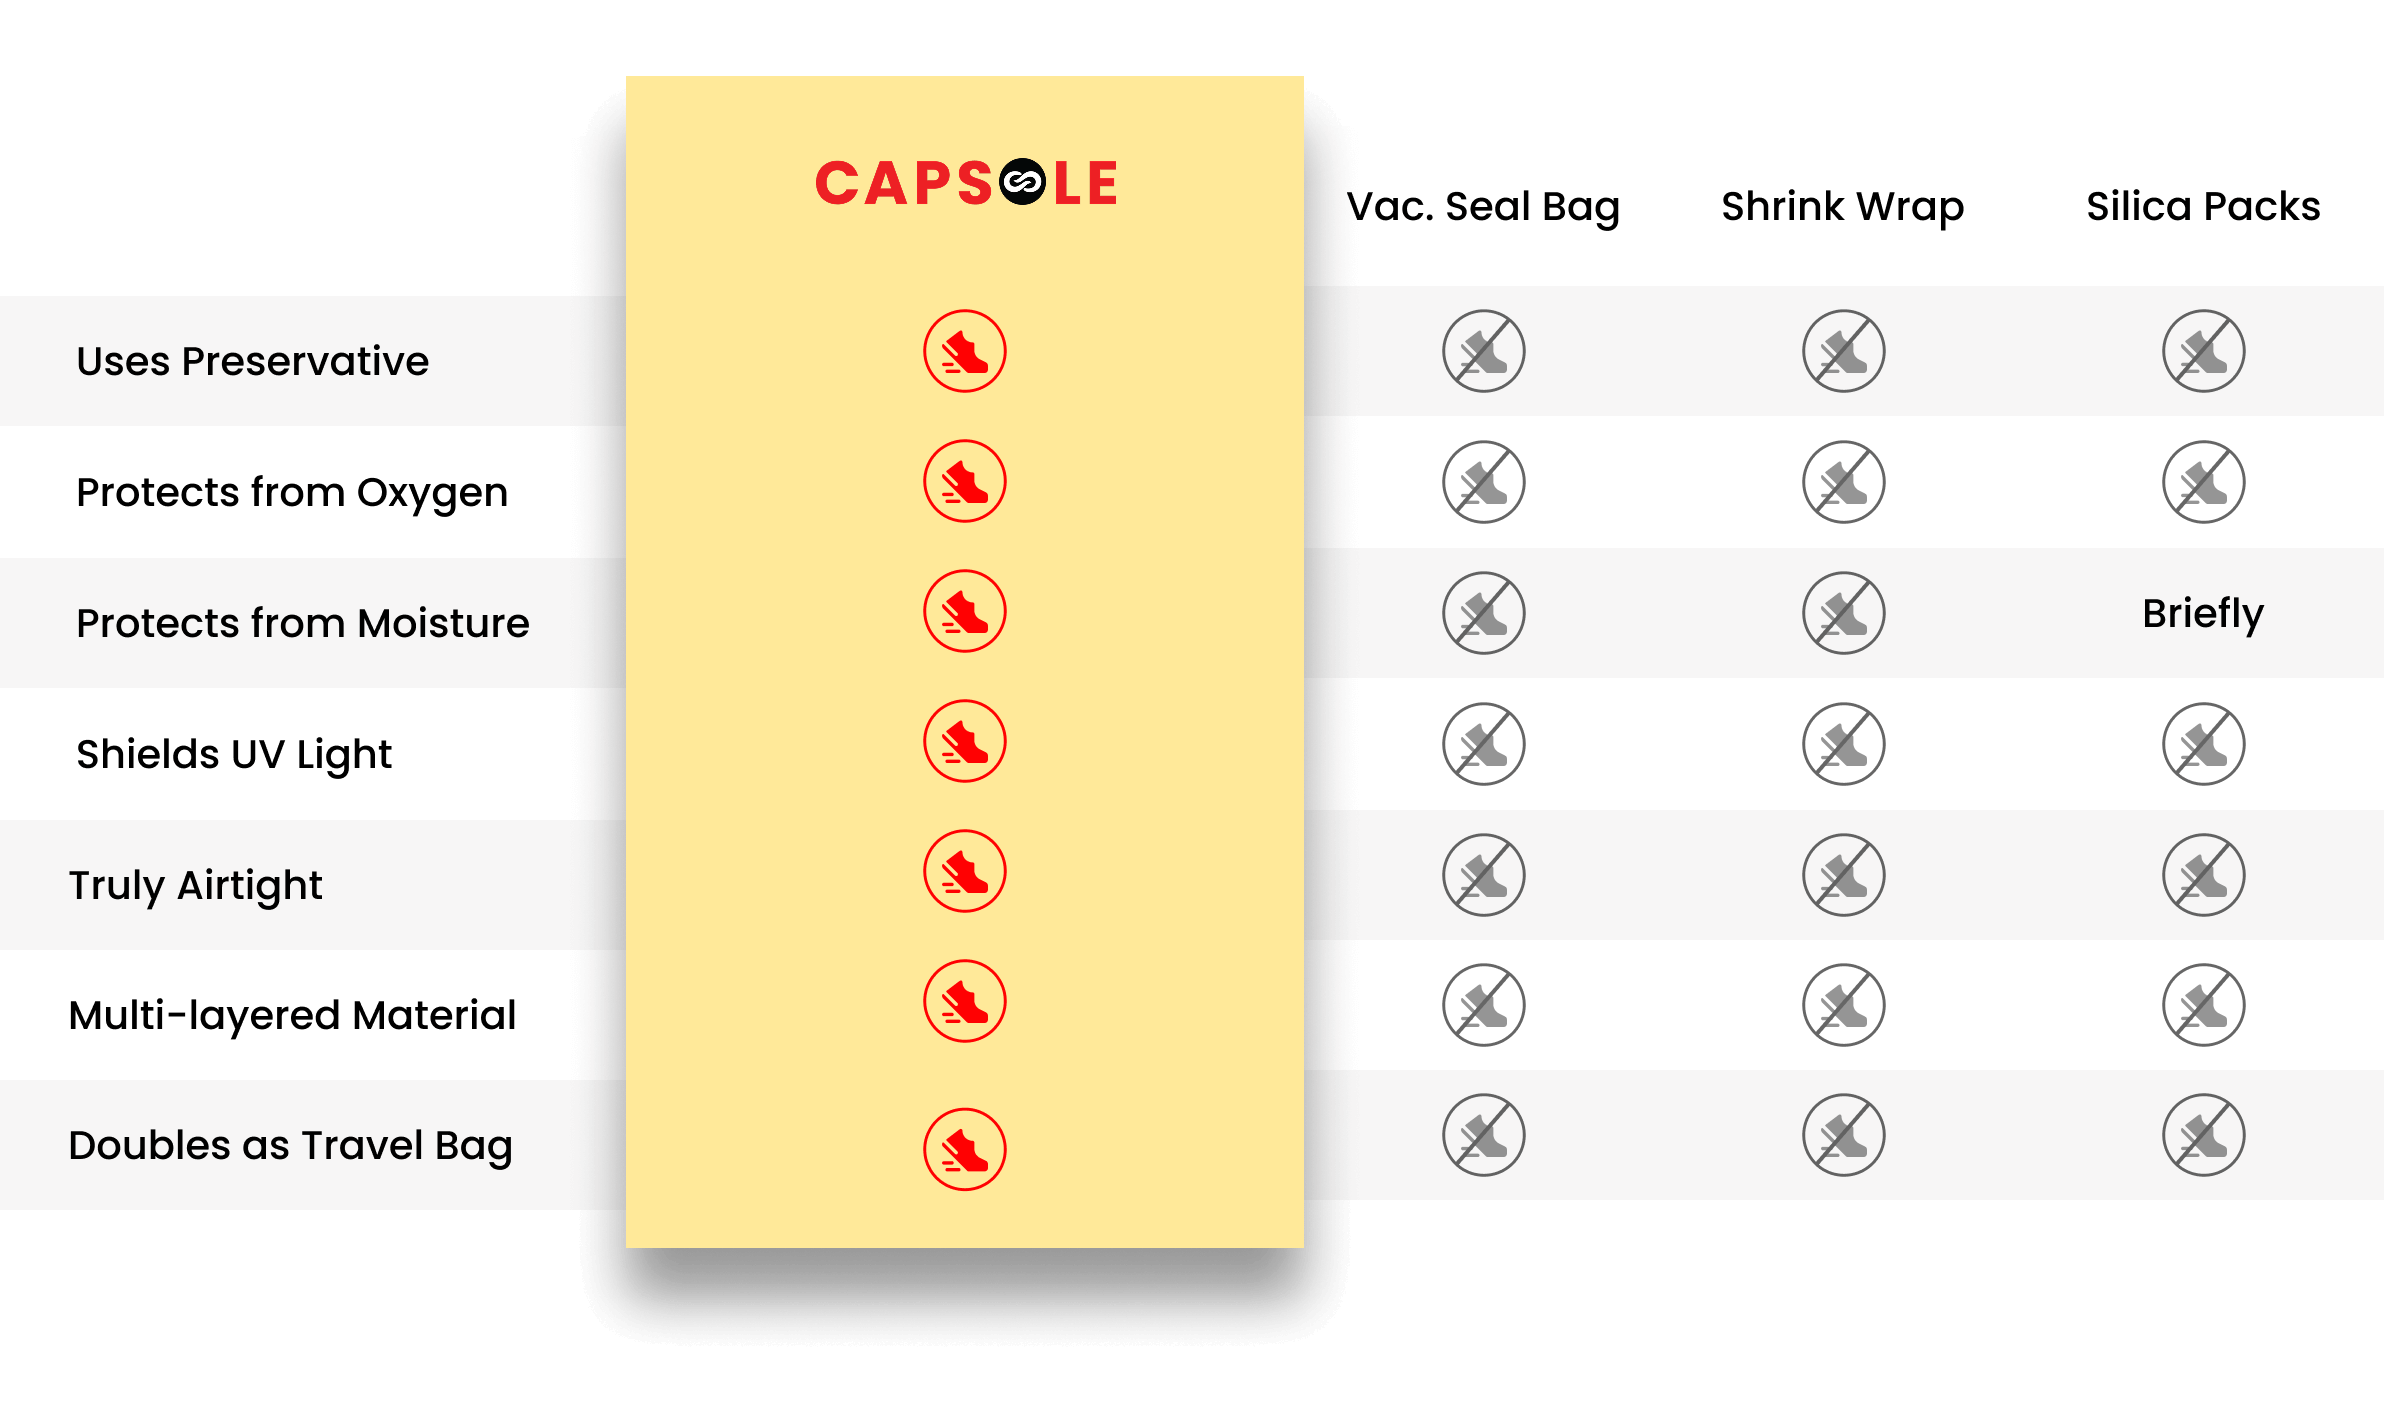
Task: Click the red shoe icon for Doubles as Travel Bag
Action: 964,1149
